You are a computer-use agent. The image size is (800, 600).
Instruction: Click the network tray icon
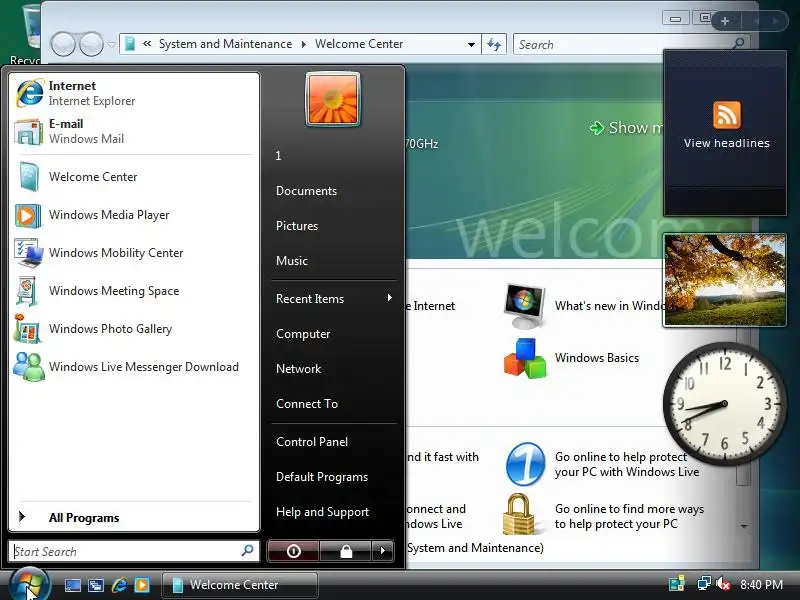[x=704, y=583]
